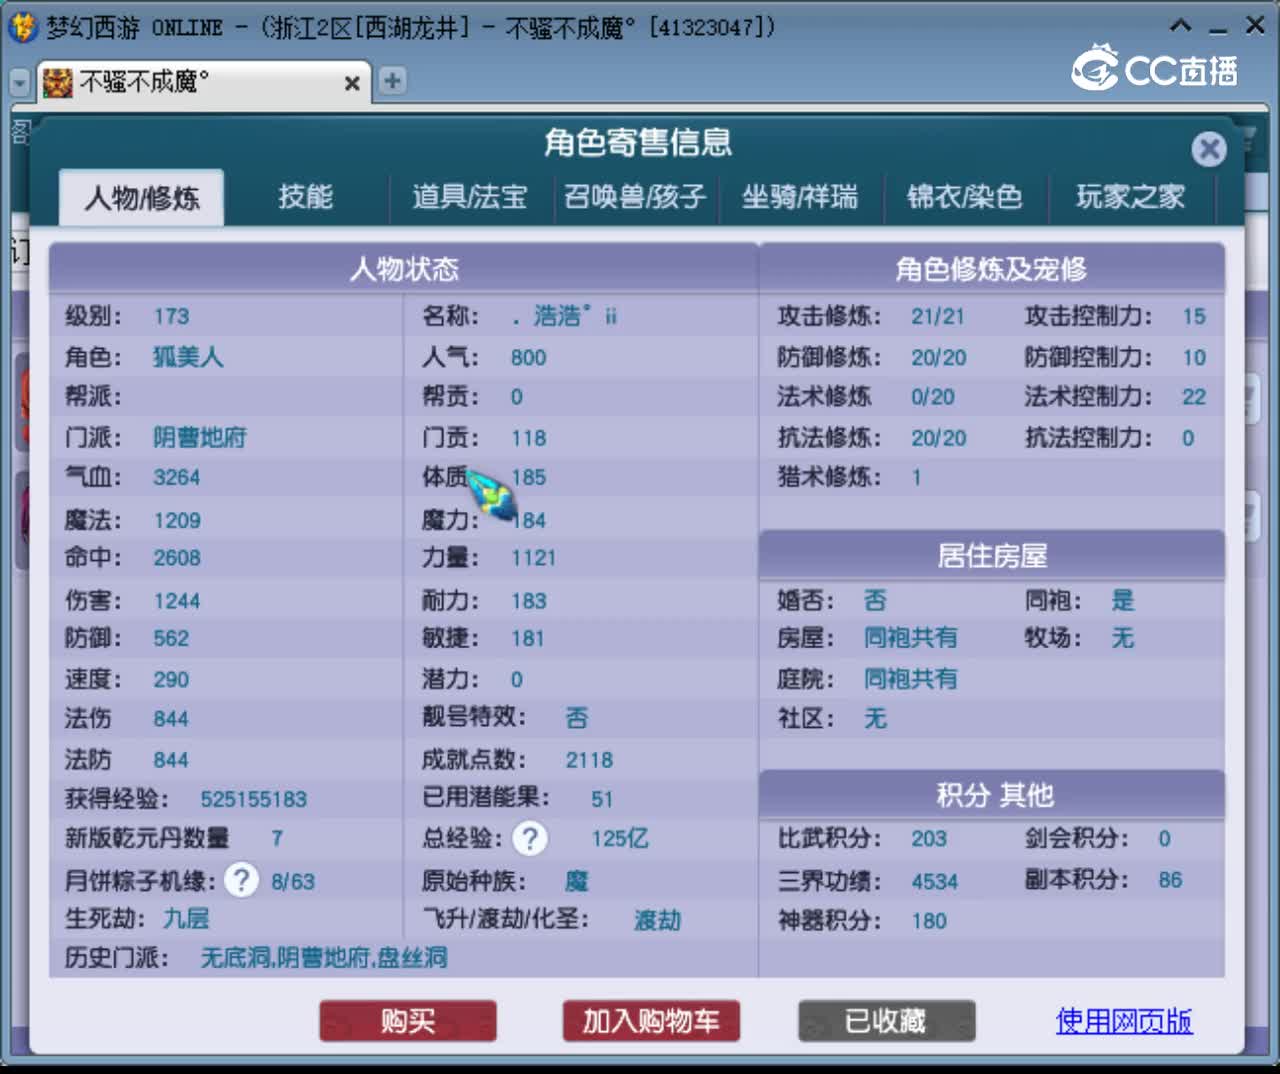Click the 三界功绩 value 4534
This screenshot has height=1074, width=1280.
(x=935, y=881)
